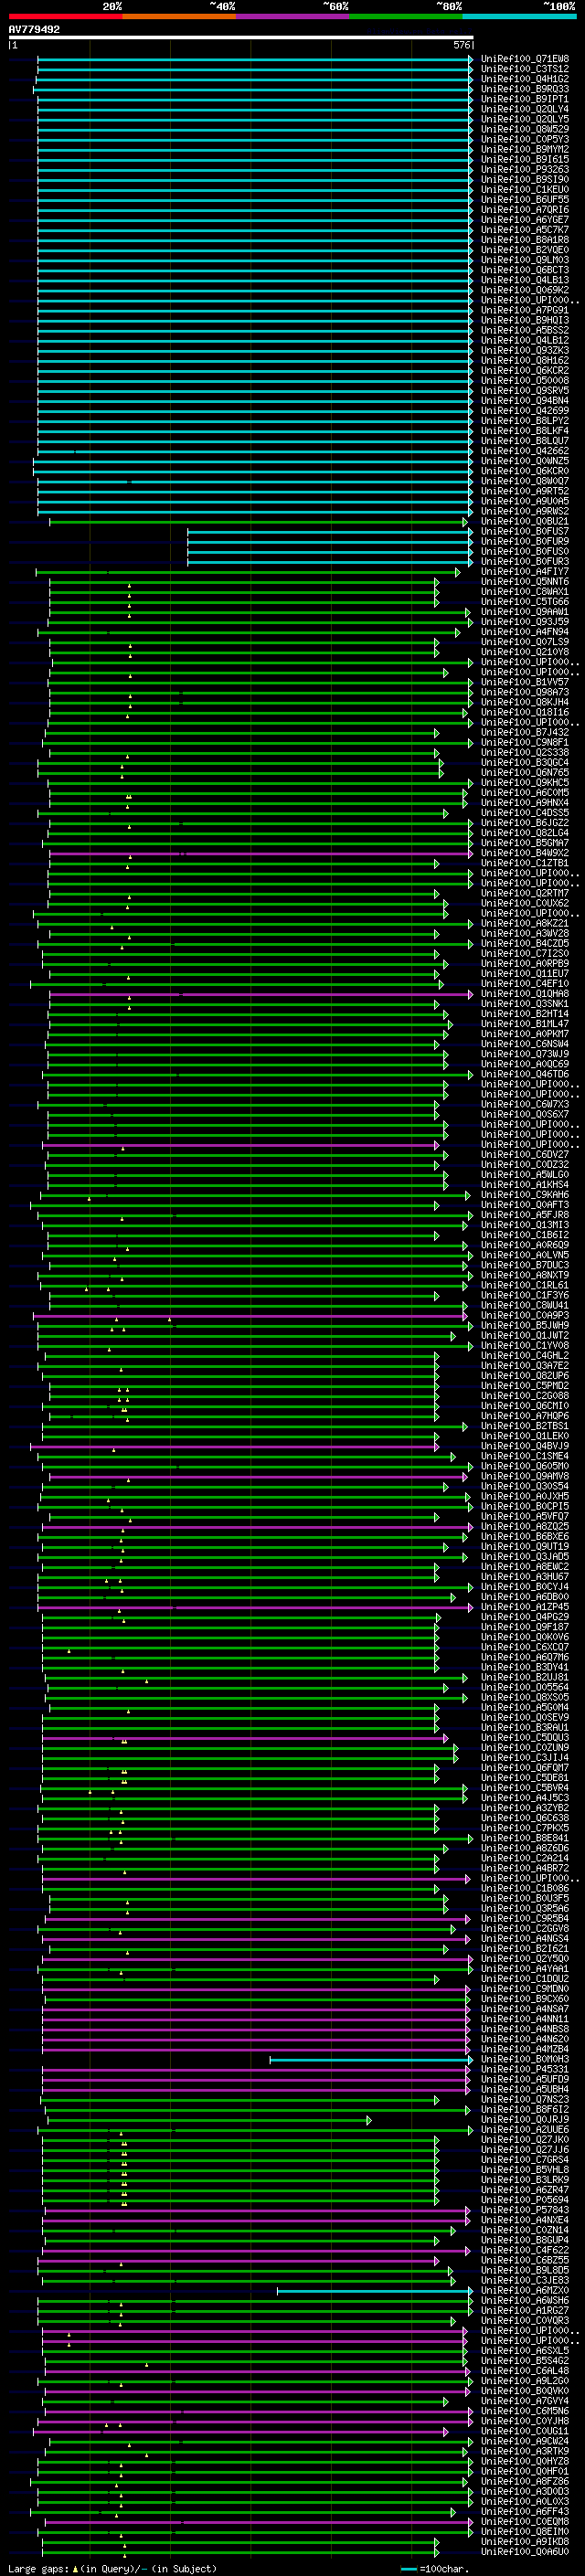Click the cyan ~100% identity legend bar
585x2576 pixels.
pos(519,16)
